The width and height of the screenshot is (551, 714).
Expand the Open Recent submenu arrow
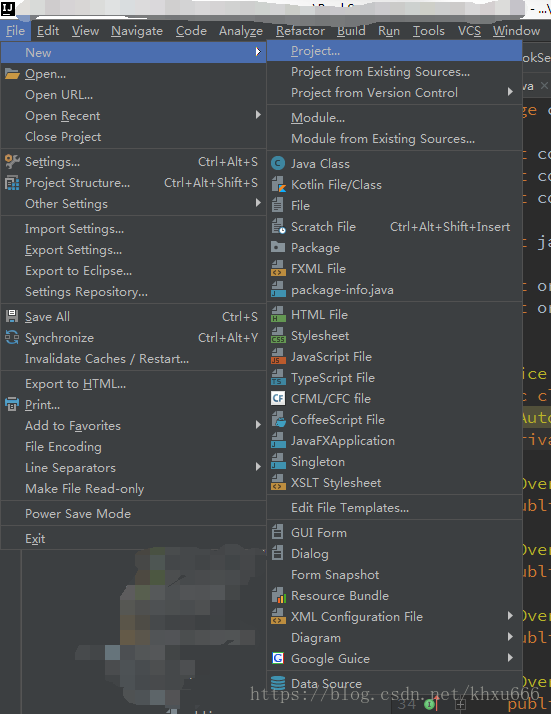pos(258,115)
